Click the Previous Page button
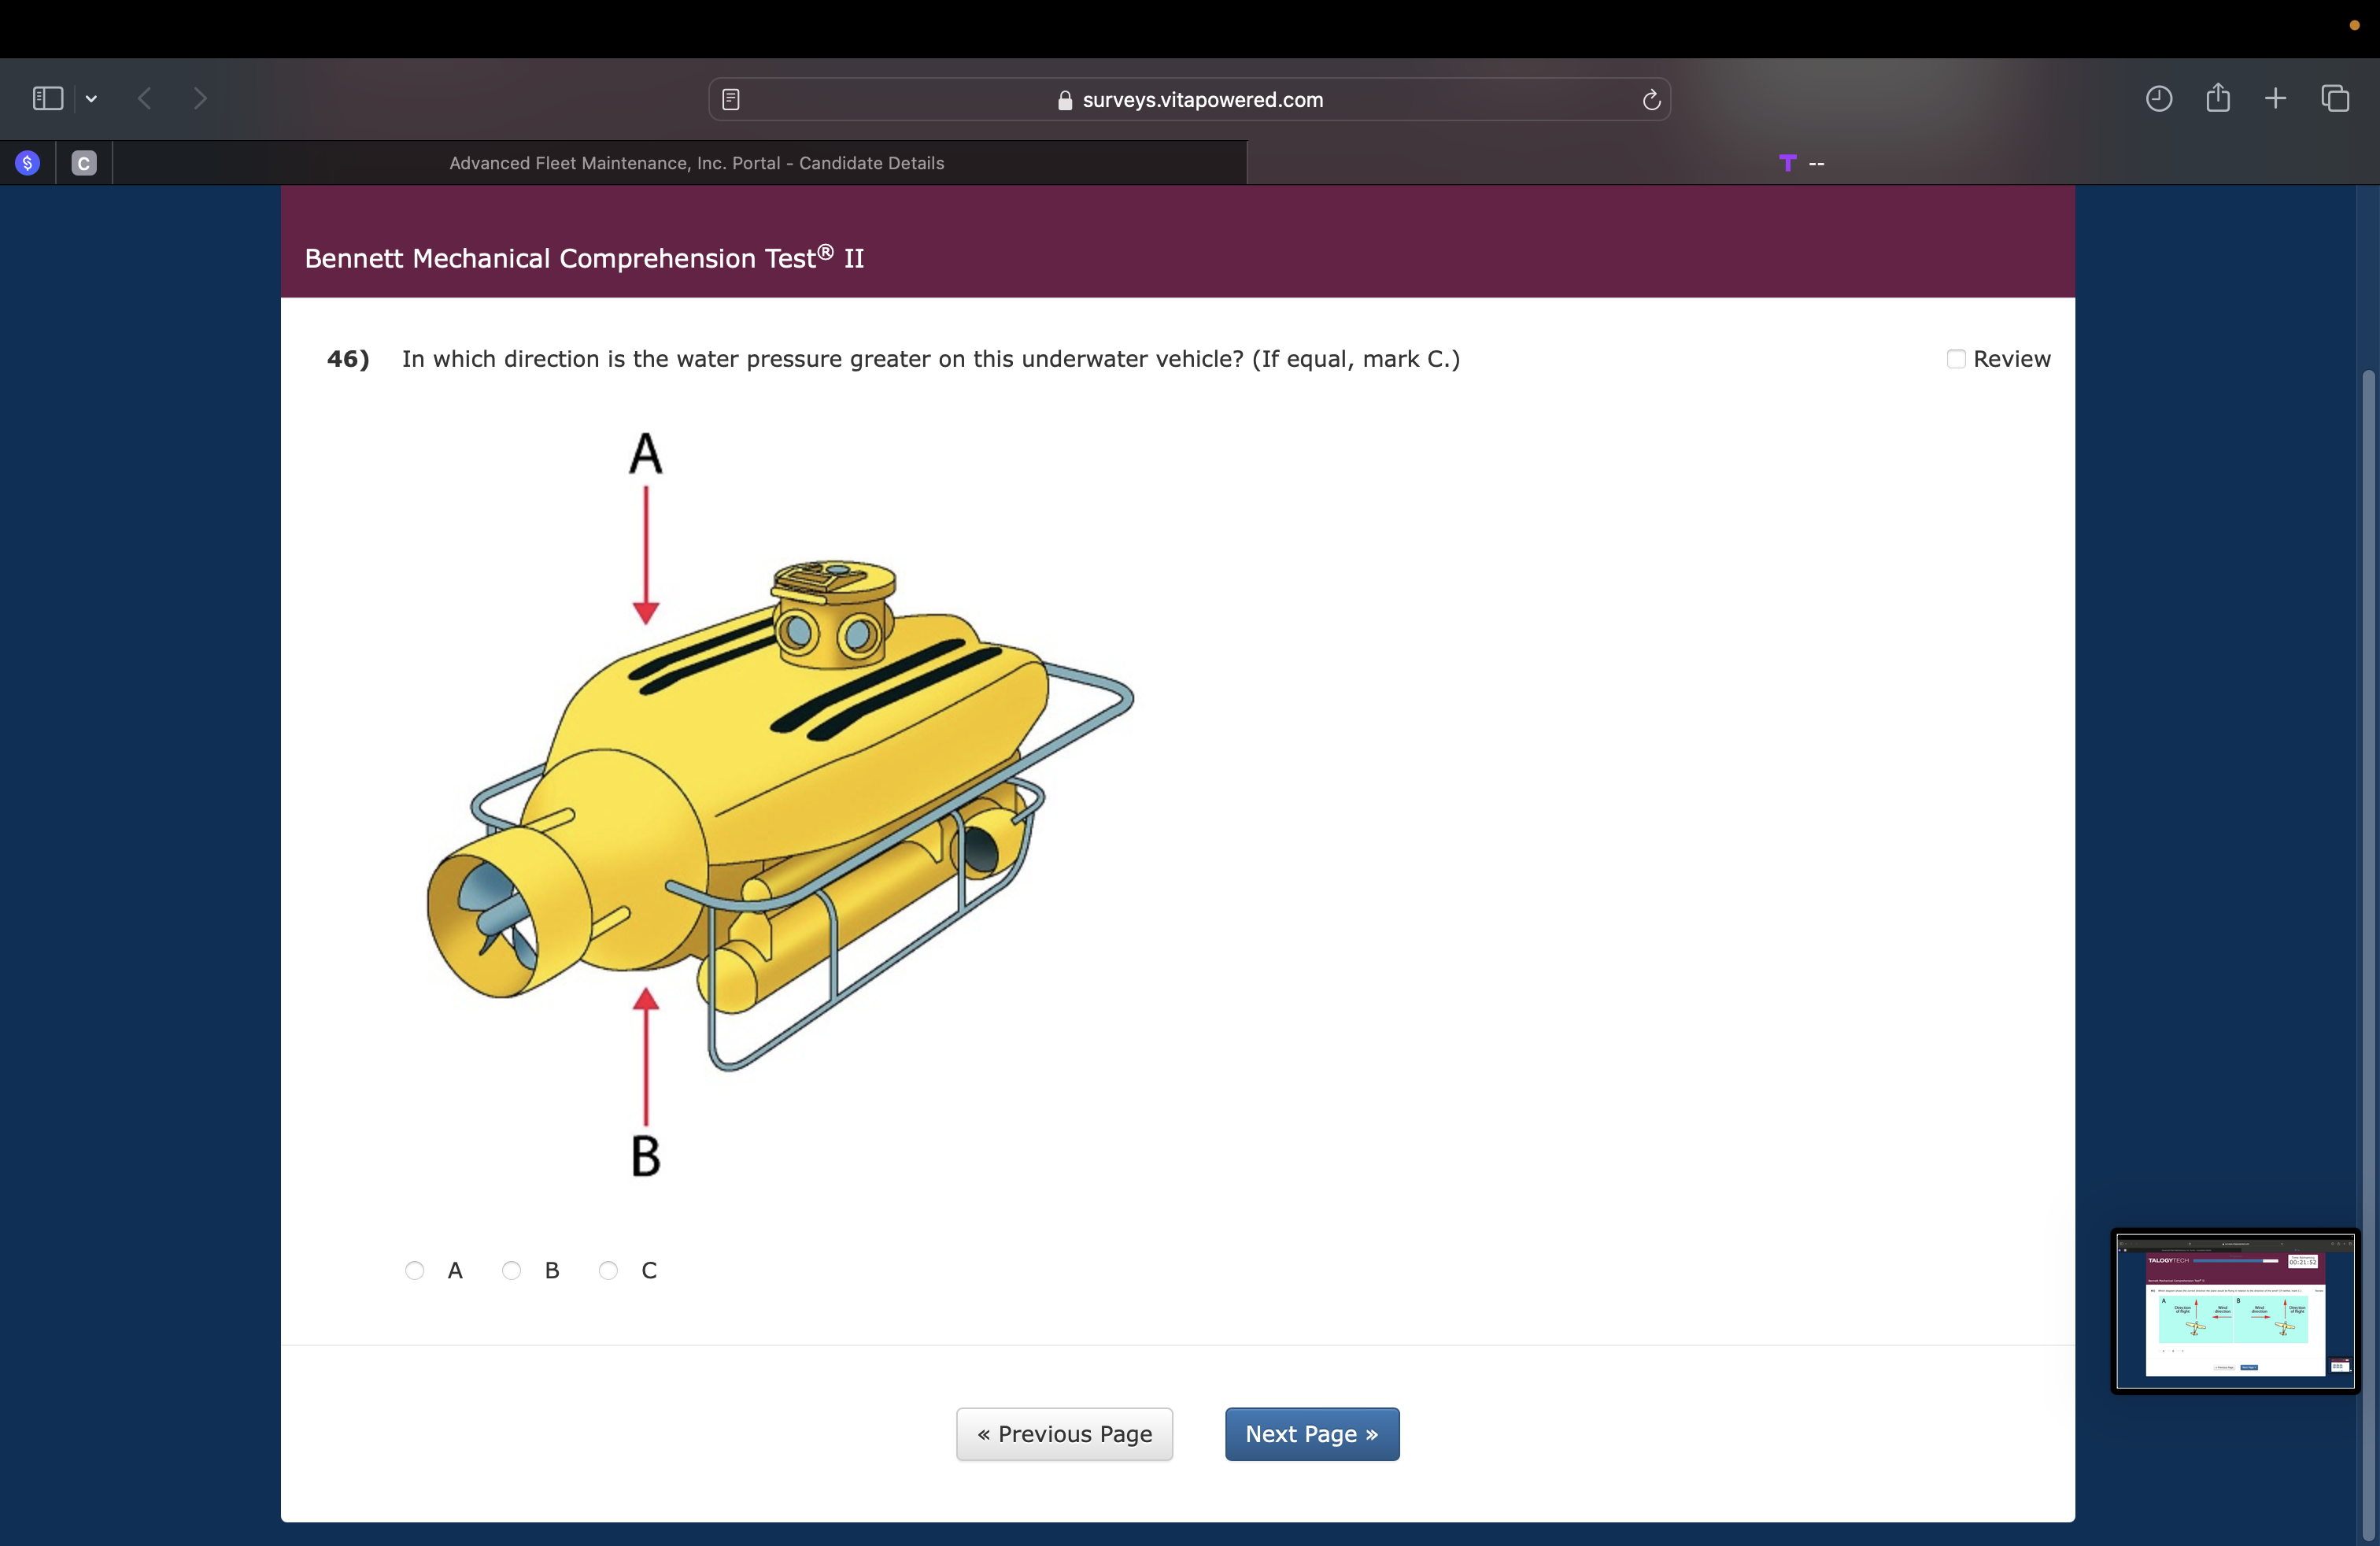 tap(1064, 1434)
